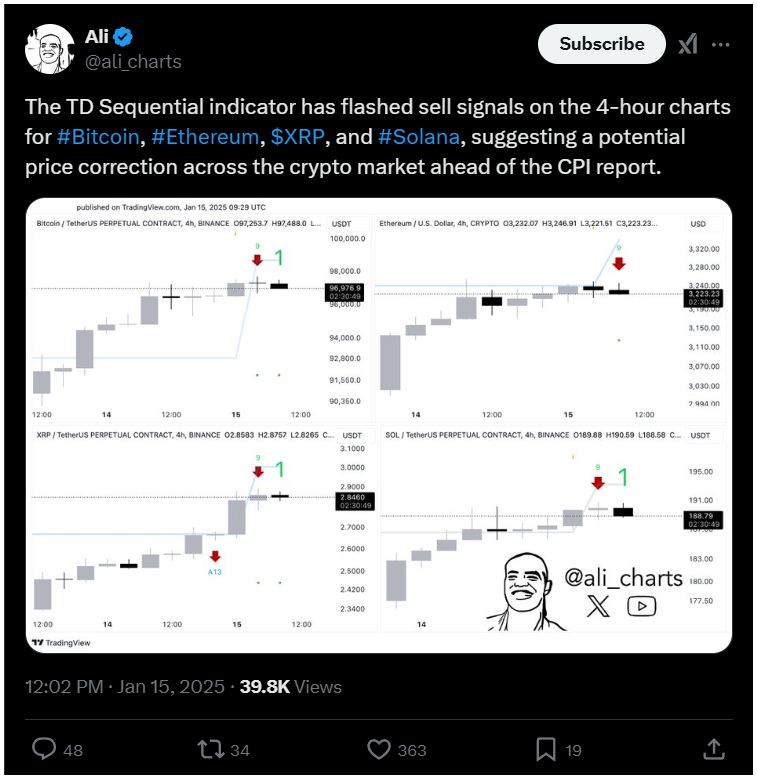Screen dimensions: 757x779
Task: Open the three-dot more options menu
Action: click(720, 45)
